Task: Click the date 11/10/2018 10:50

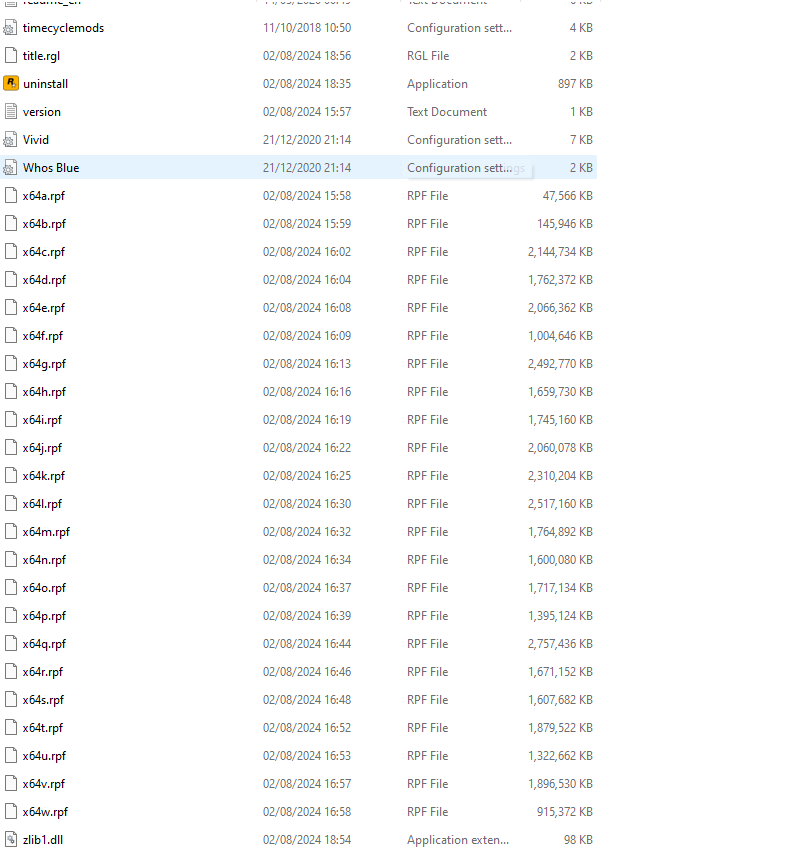Action: tap(307, 28)
